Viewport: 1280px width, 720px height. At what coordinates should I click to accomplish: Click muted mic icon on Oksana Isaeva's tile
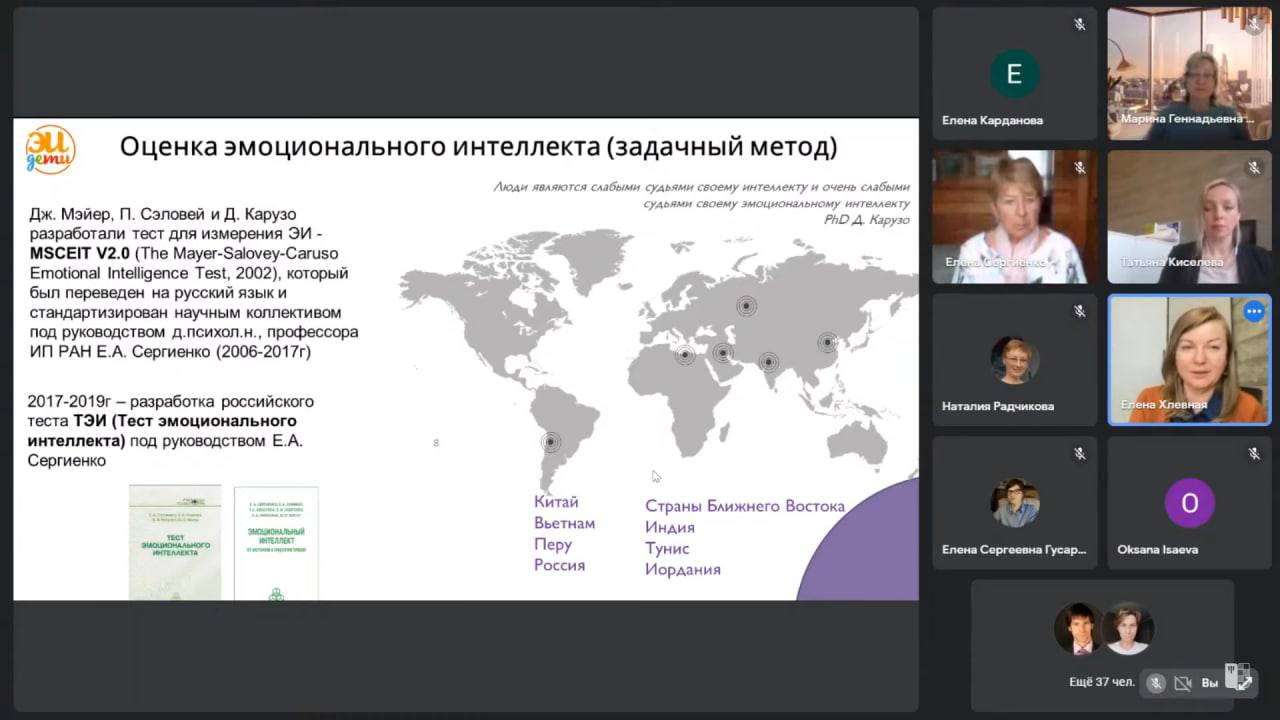pyautogui.click(x=1254, y=454)
